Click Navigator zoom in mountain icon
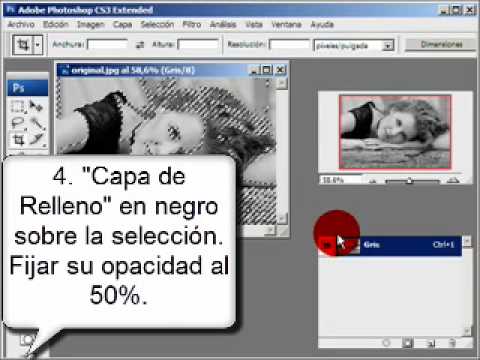480x360 pixels. tap(453, 180)
